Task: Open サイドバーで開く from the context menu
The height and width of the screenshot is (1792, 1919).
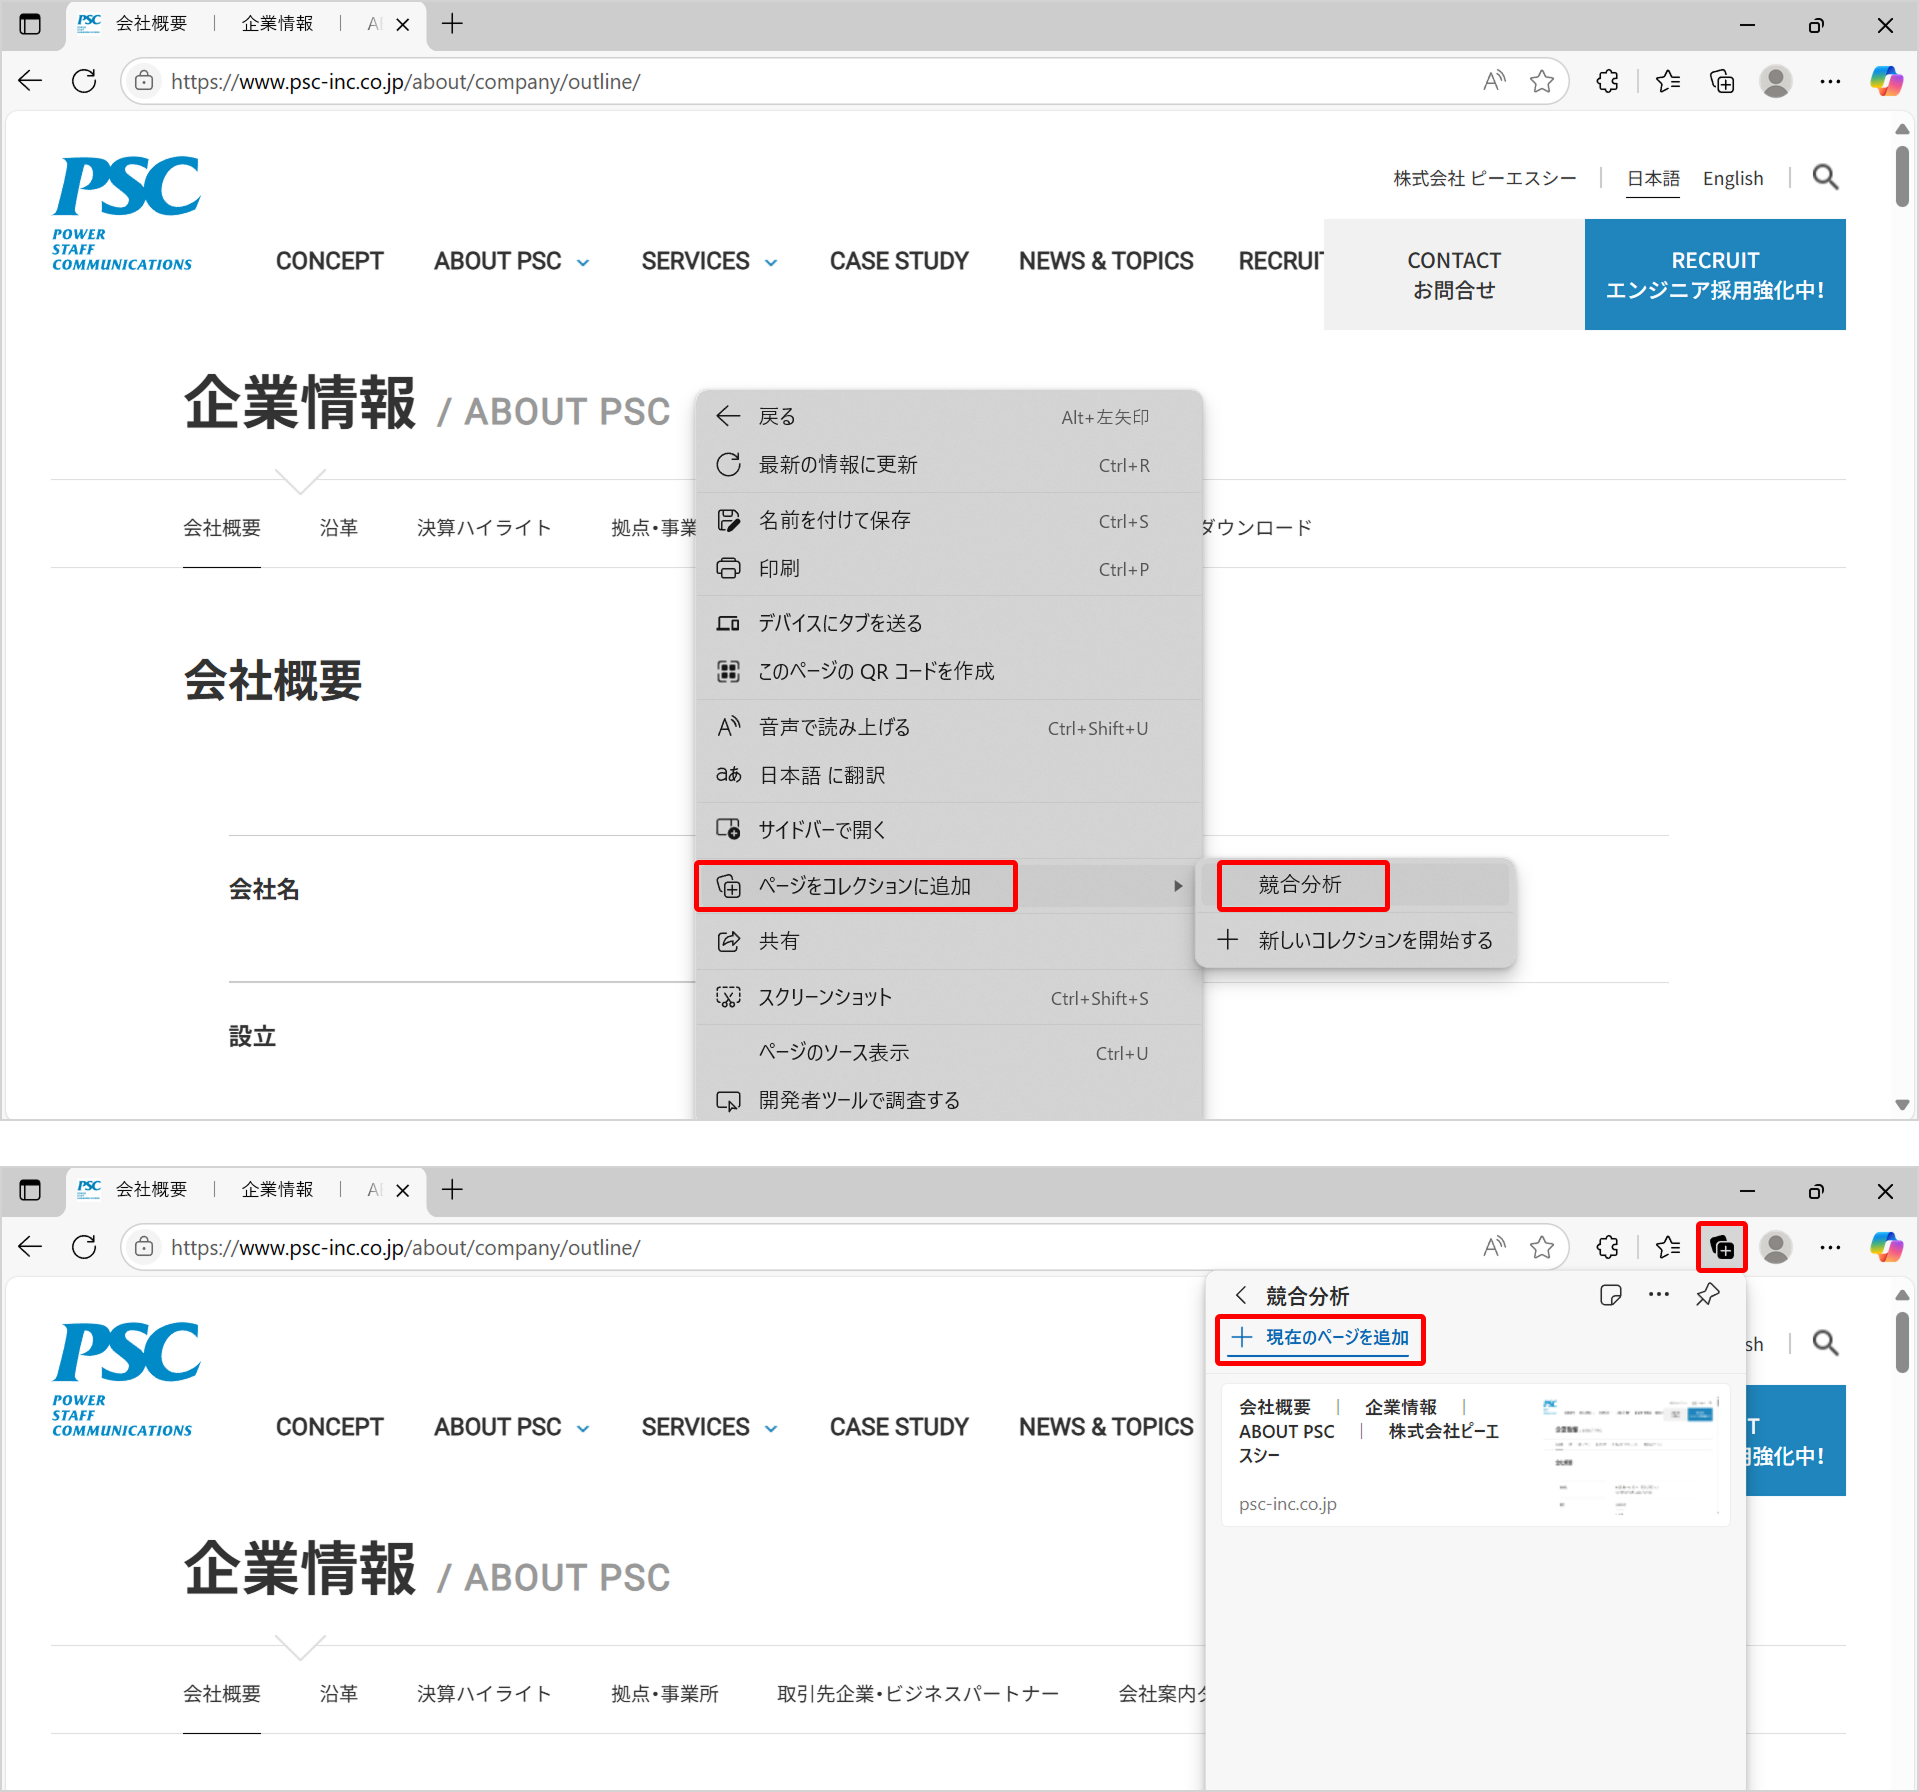Action: [821, 830]
